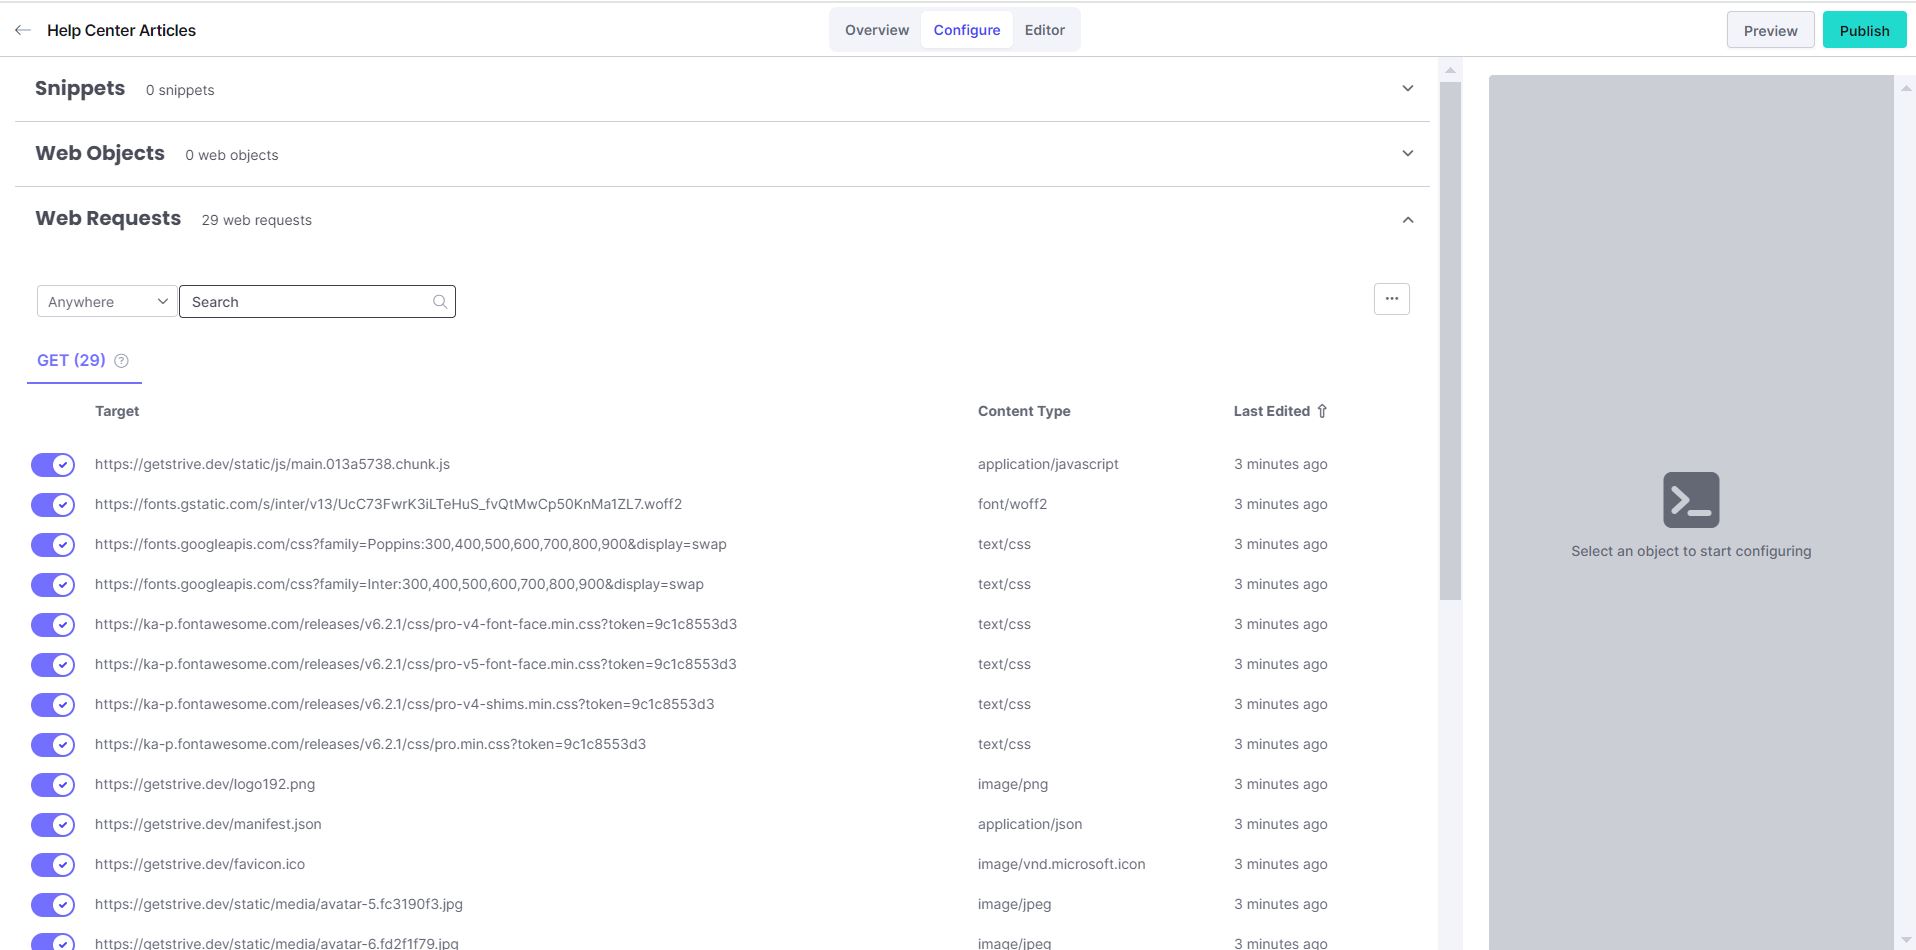The width and height of the screenshot is (1916, 950).
Task: Click the 29 web requests count label
Action: (x=256, y=220)
